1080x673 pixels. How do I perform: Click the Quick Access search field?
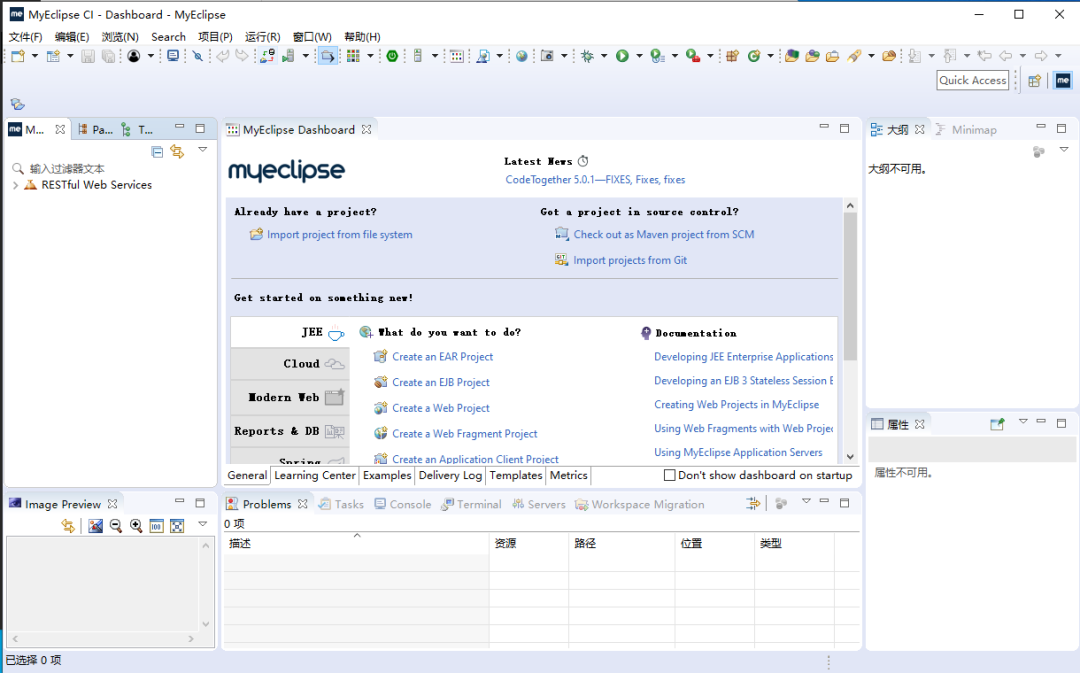coord(973,81)
